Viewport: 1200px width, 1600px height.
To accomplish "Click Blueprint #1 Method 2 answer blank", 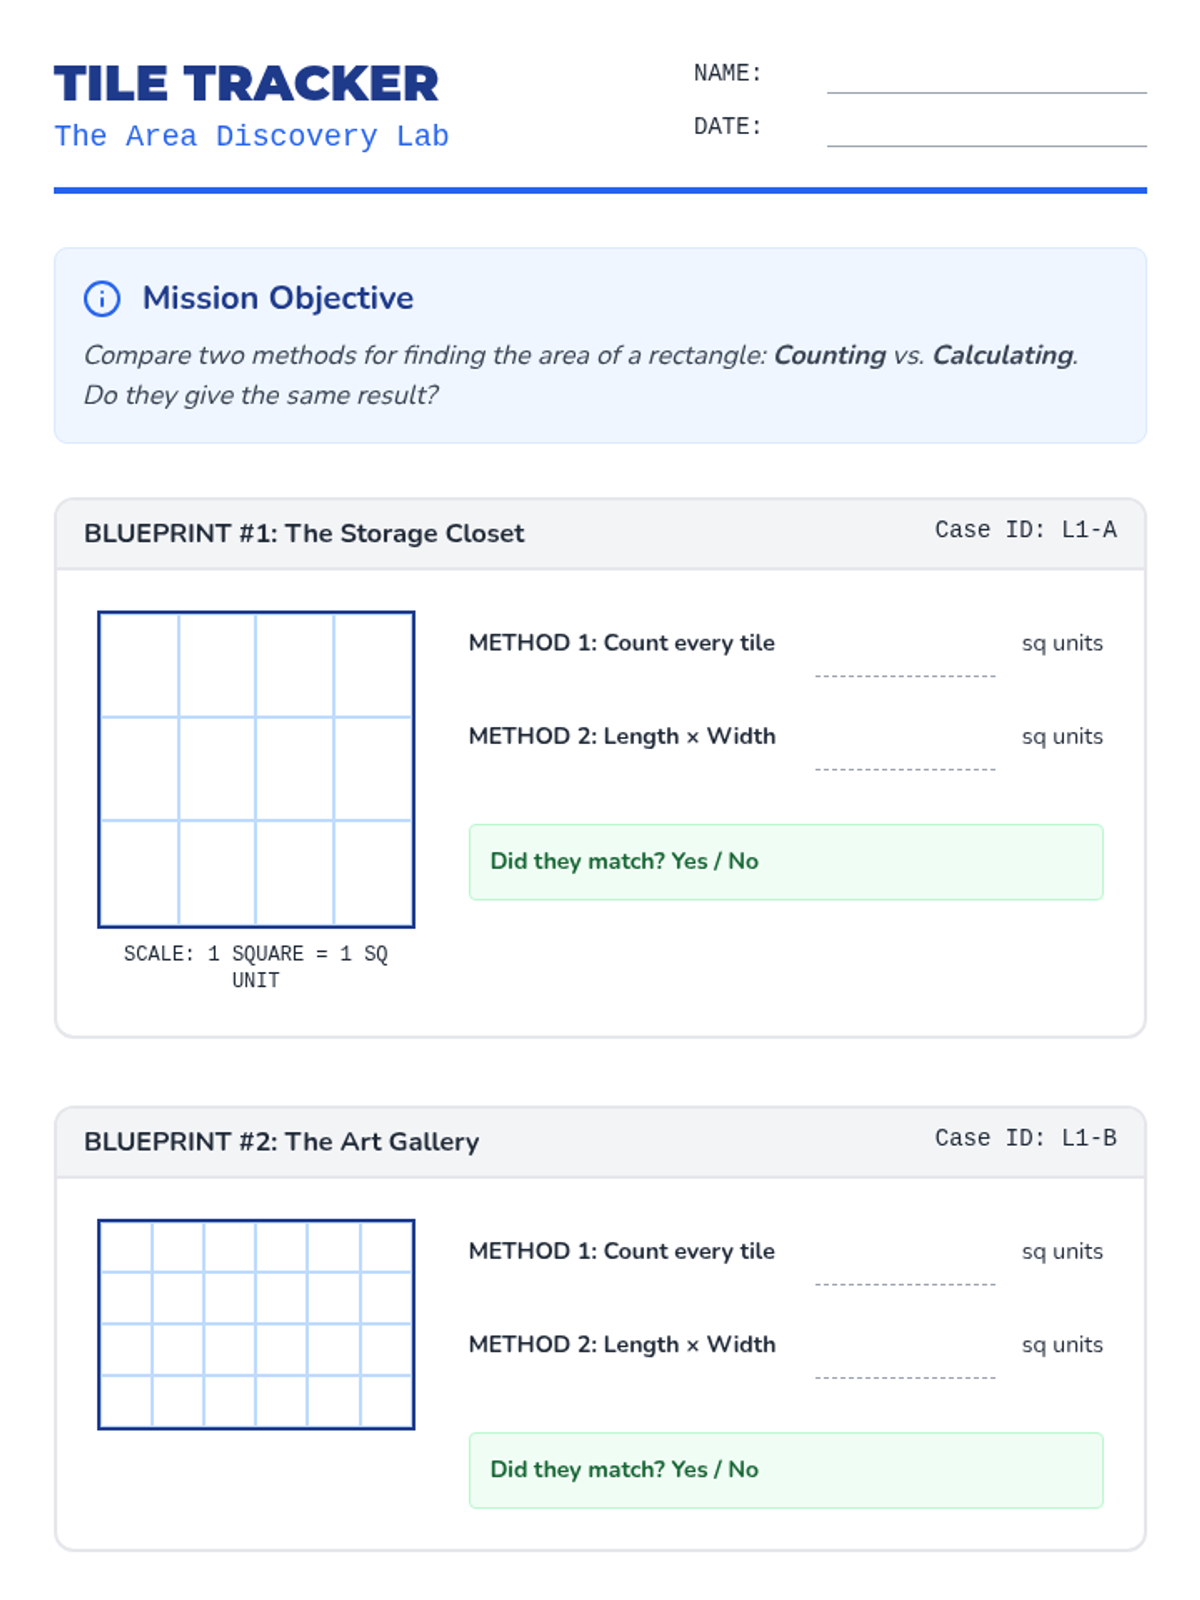I will click(x=904, y=753).
